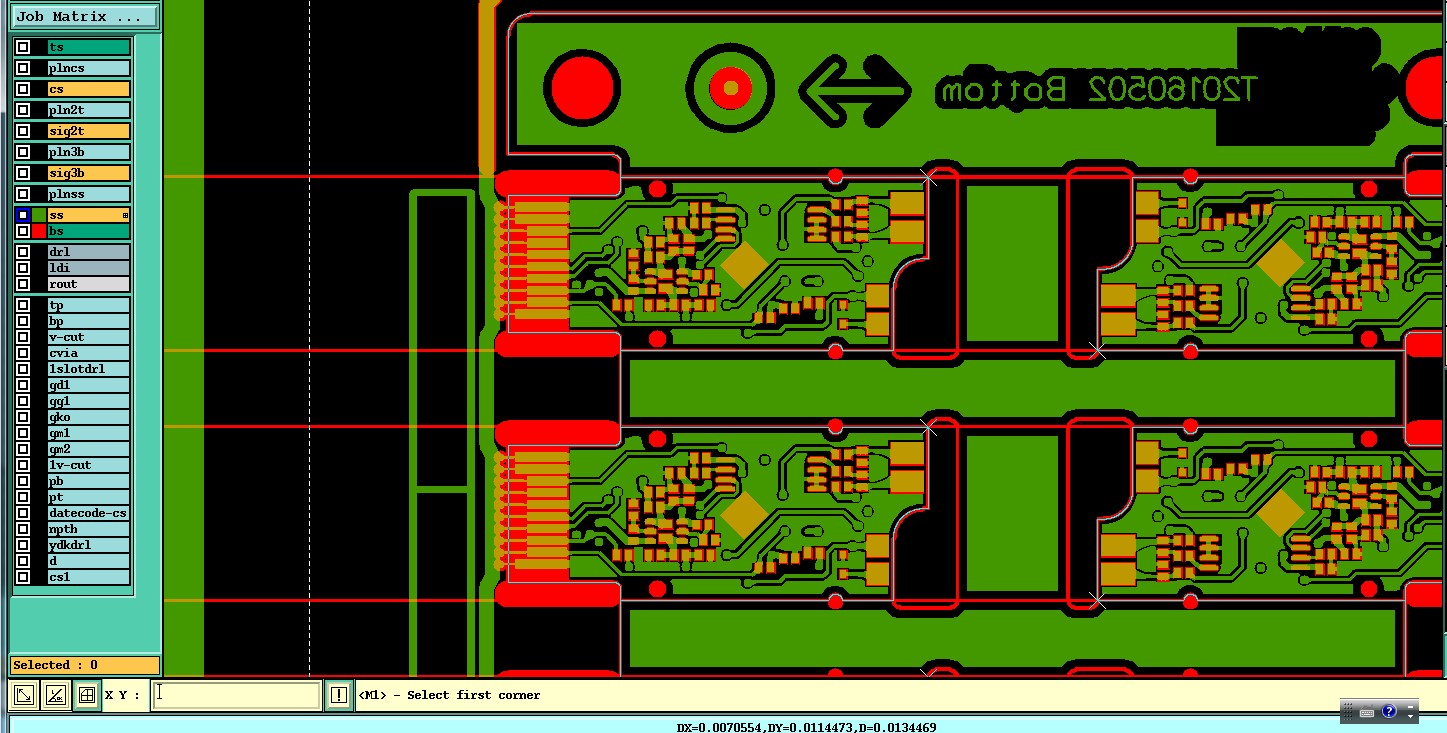Select the gm1 layer name
This screenshot has height=733, width=1447.
pos(89,433)
